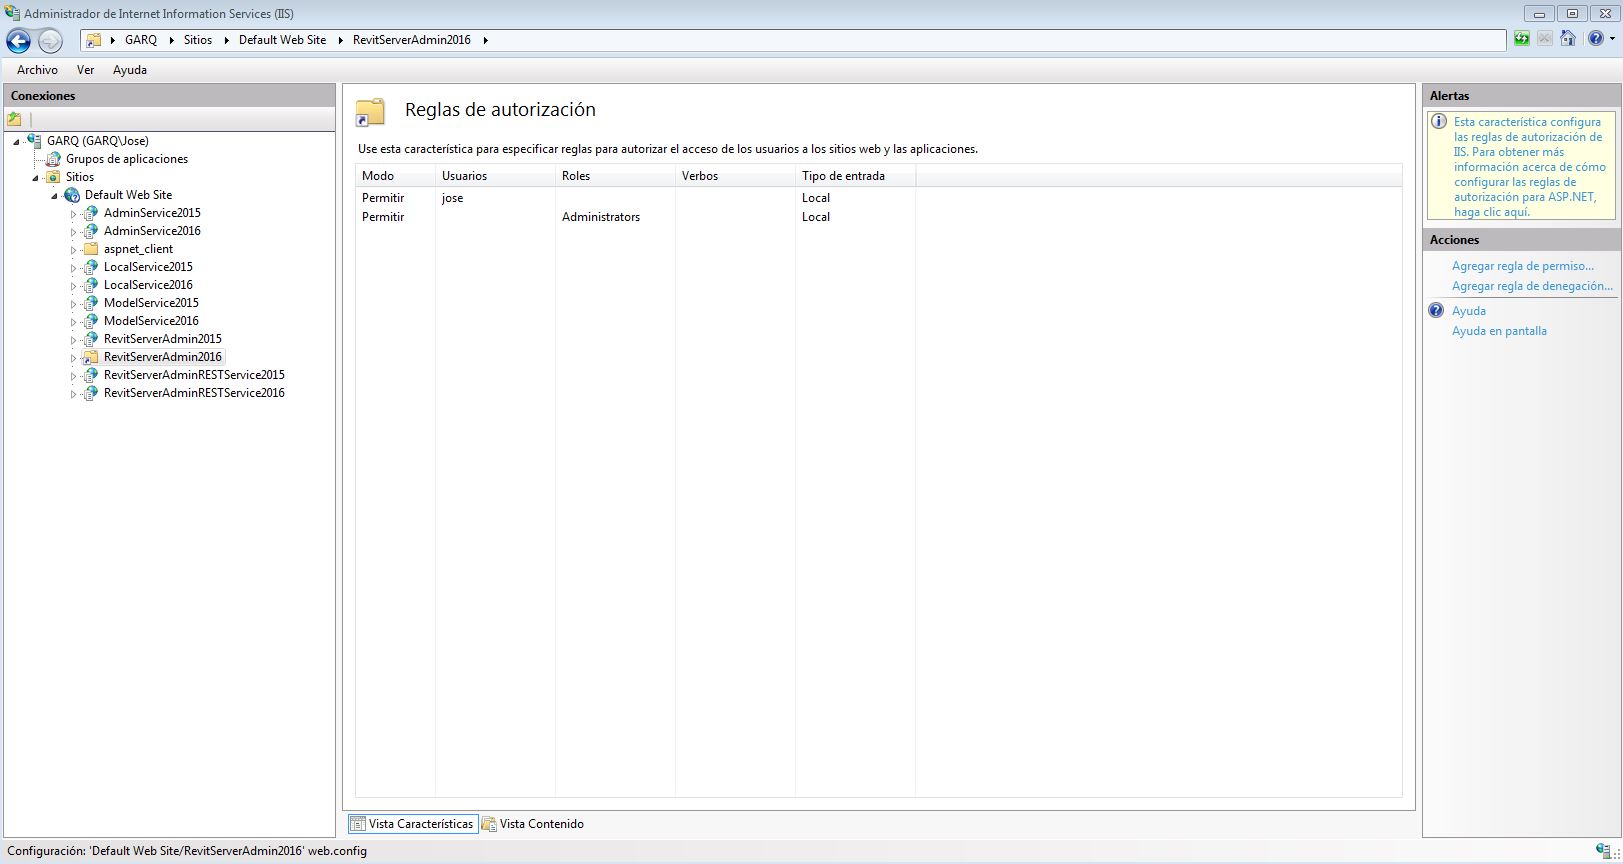The image size is (1623, 864).
Task: Open Ayuda en pantalla link
Action: pos(1498,331)
